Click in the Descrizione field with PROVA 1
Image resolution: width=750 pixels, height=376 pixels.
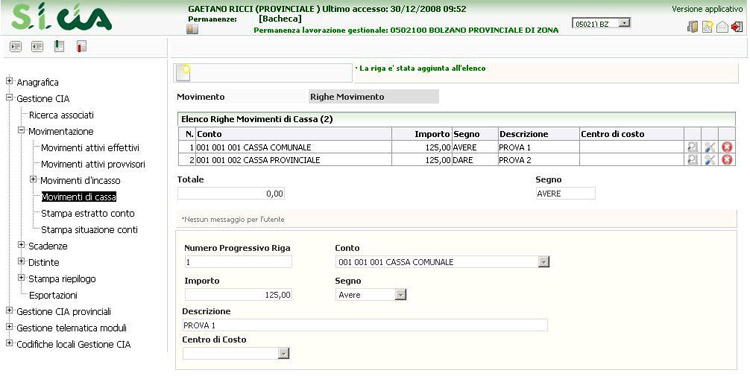point(364,325)
